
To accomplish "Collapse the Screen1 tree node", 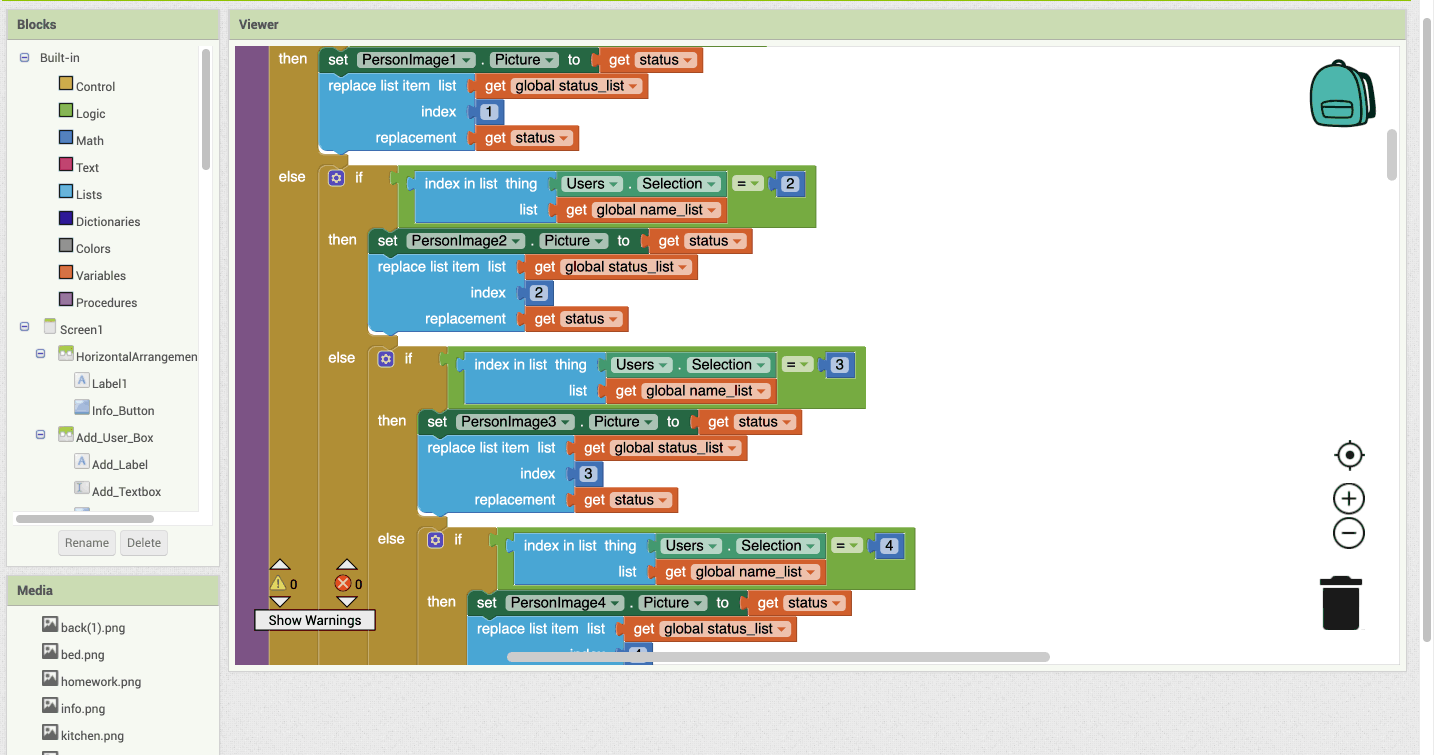I will 24,328.
